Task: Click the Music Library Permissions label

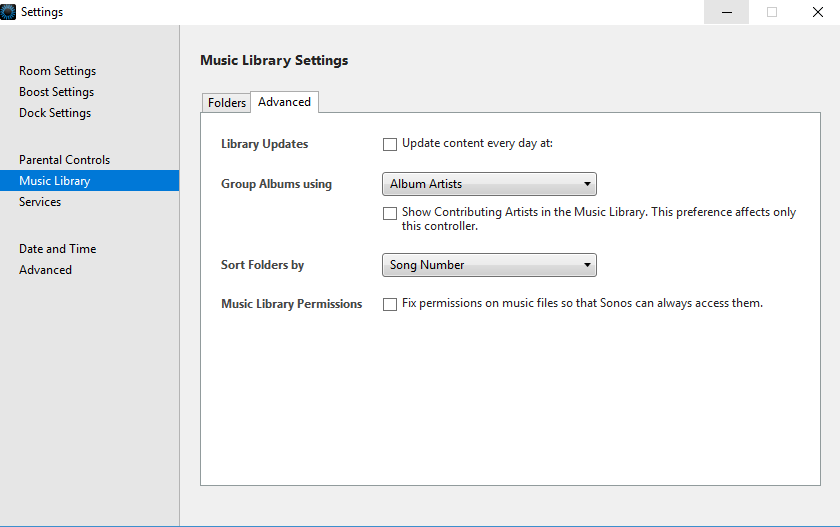Action: pyautogui.click(x=291, y=304)
